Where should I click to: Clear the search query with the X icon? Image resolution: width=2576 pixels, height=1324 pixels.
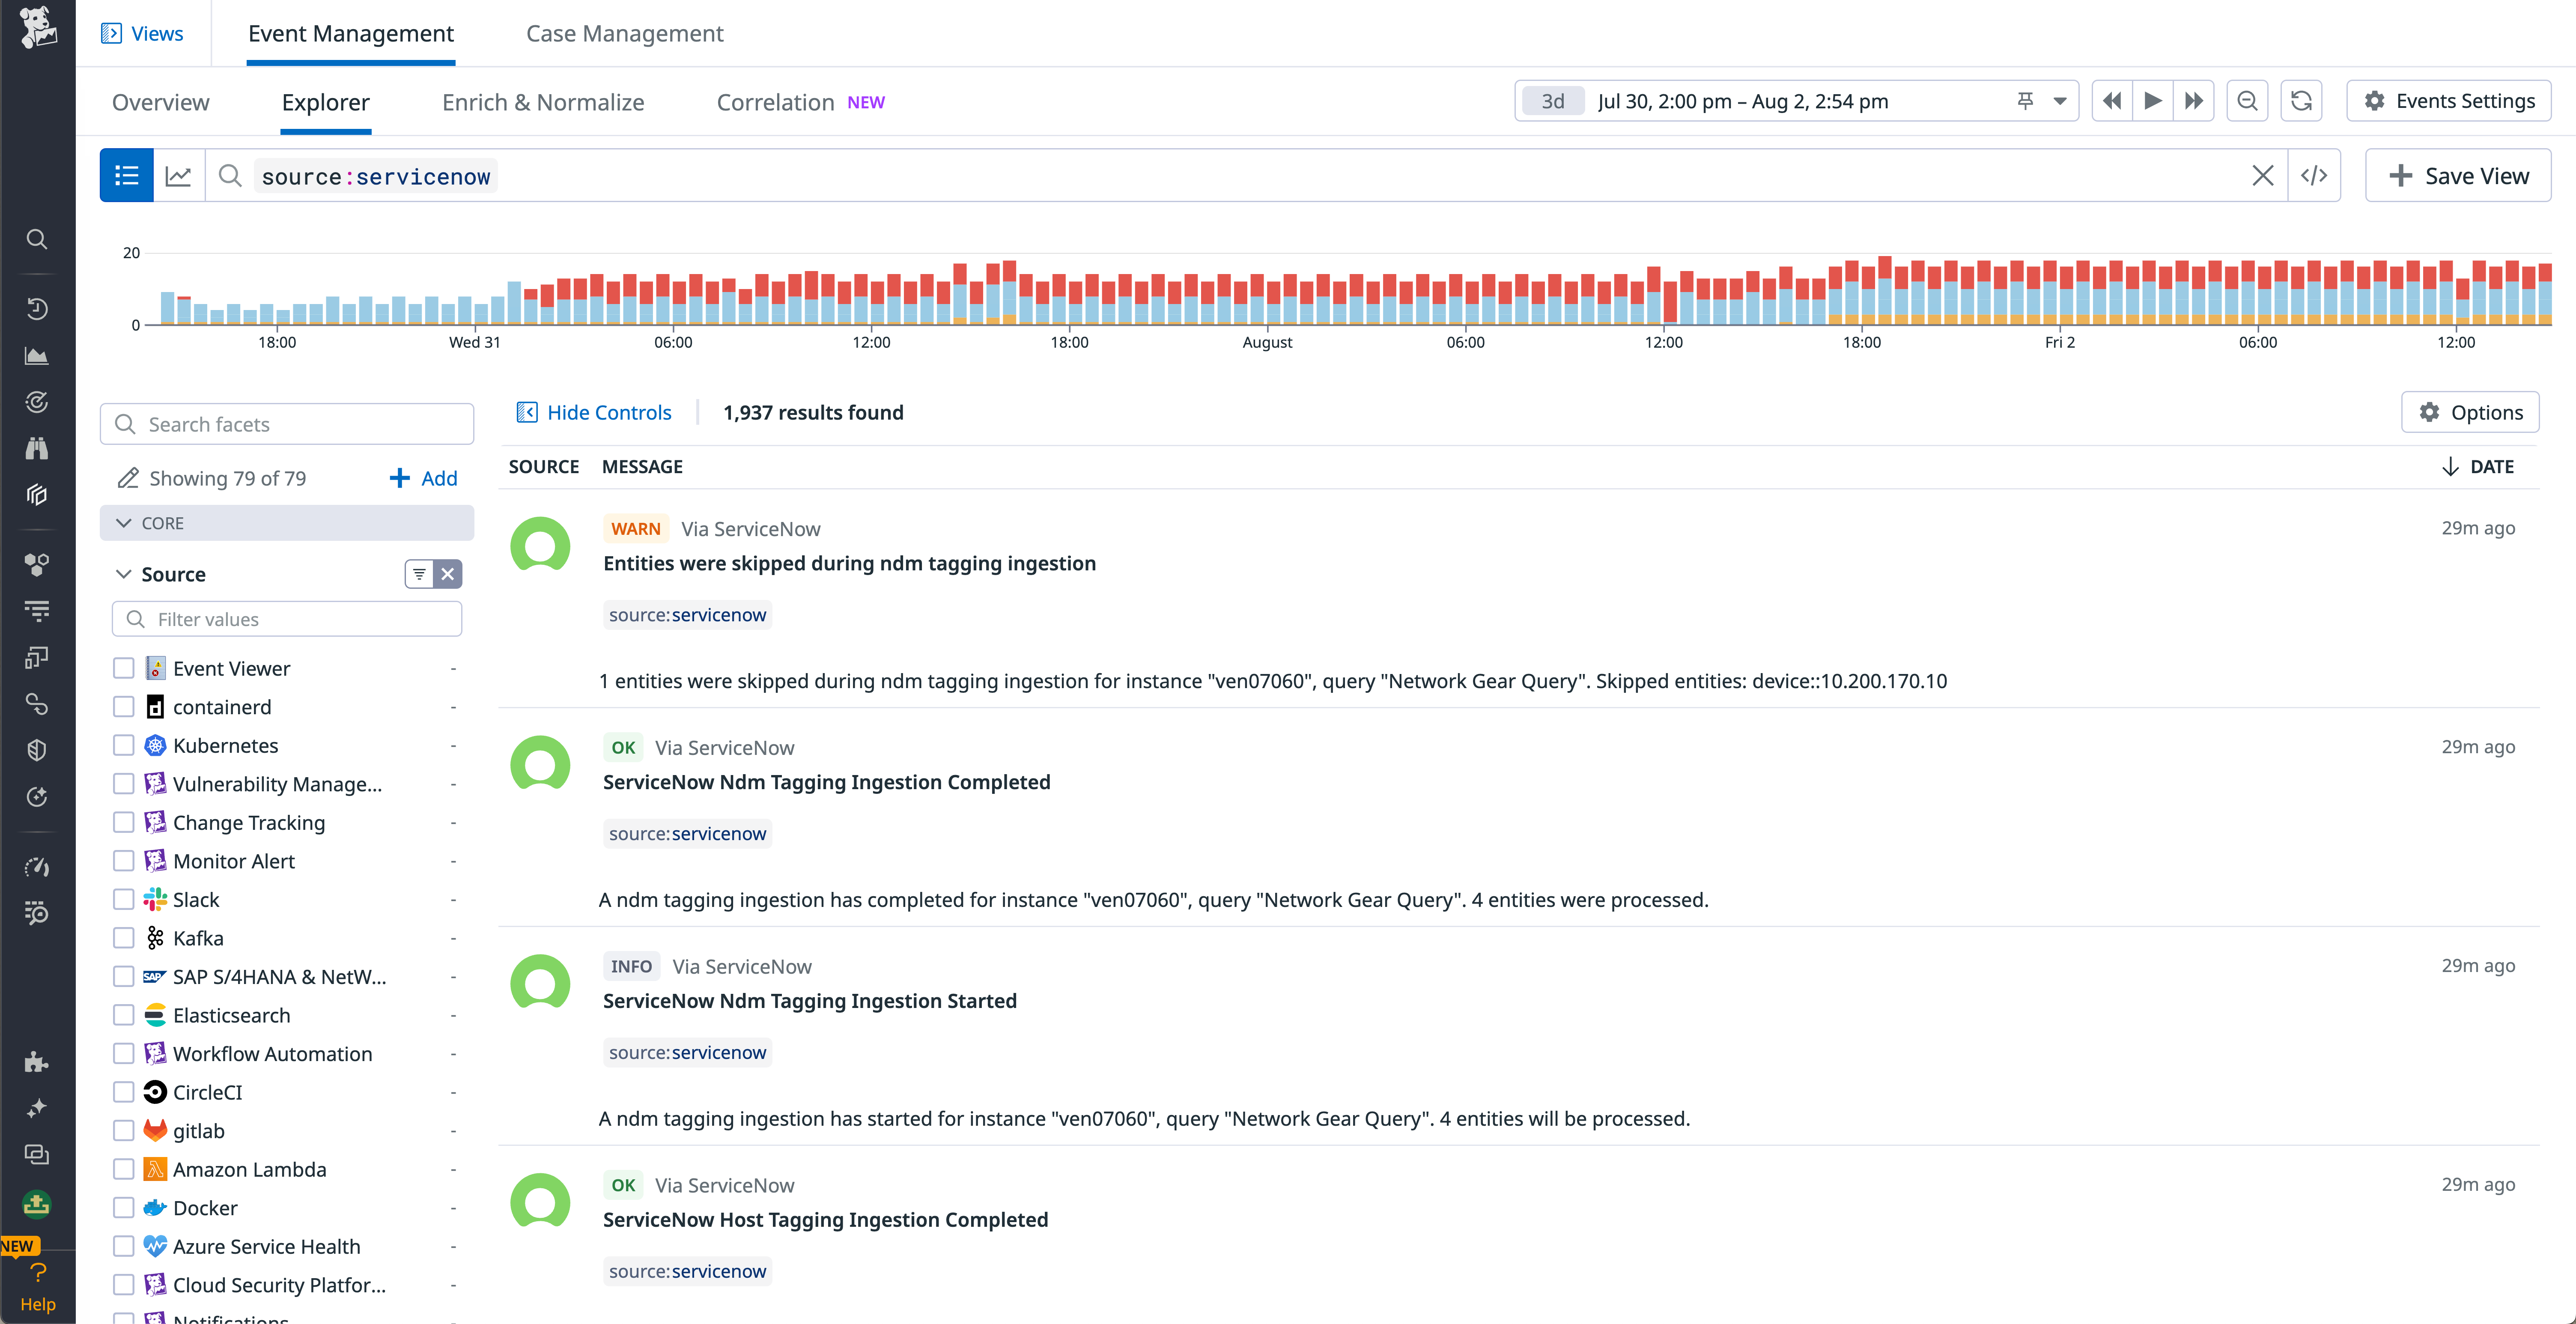(x=2264, y=175)
